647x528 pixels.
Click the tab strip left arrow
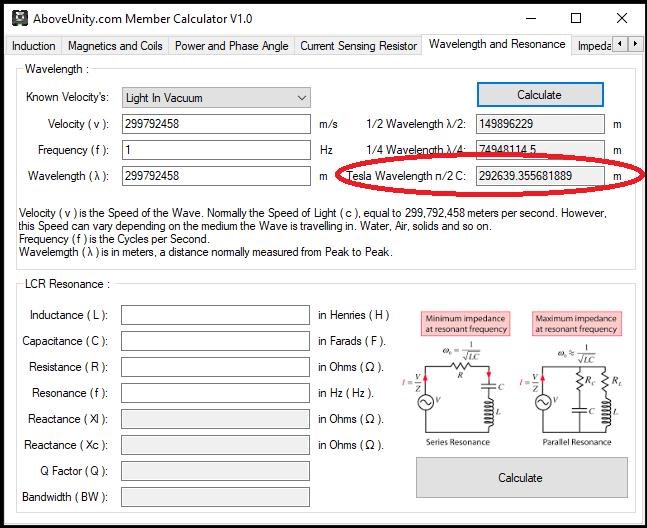(619, 43)
